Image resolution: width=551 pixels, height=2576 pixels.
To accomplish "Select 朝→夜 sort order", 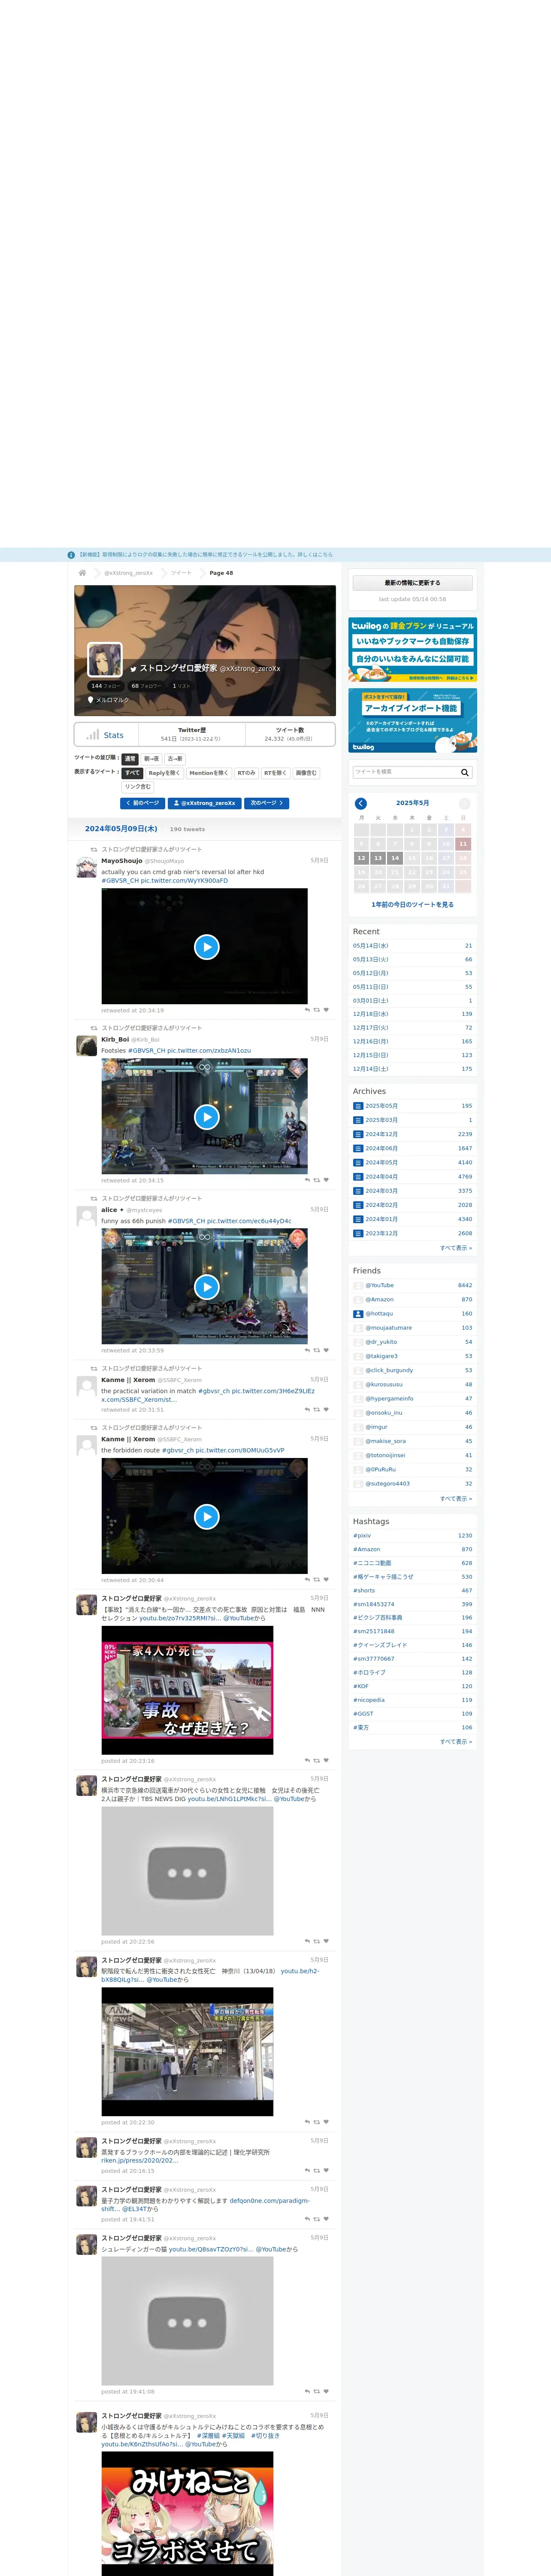I will (151, 759).
